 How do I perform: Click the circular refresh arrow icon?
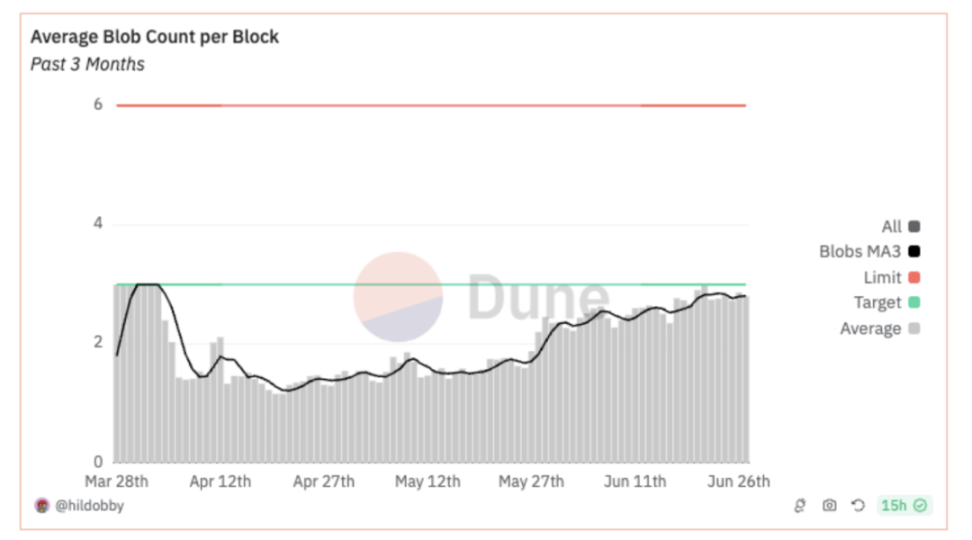click(857, 506)
